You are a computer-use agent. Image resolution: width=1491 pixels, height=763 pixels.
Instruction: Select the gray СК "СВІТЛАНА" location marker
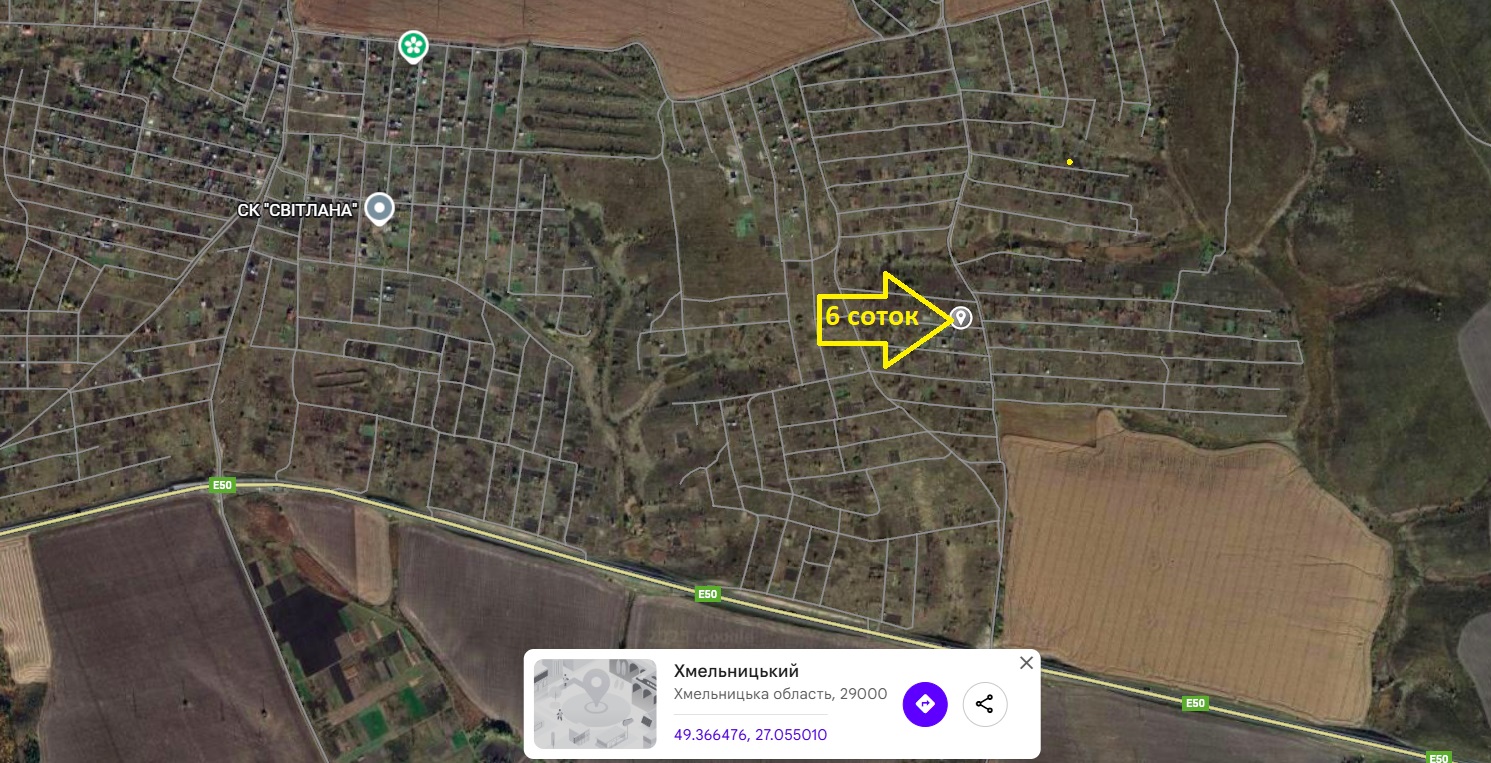click(x=379, y=209)
